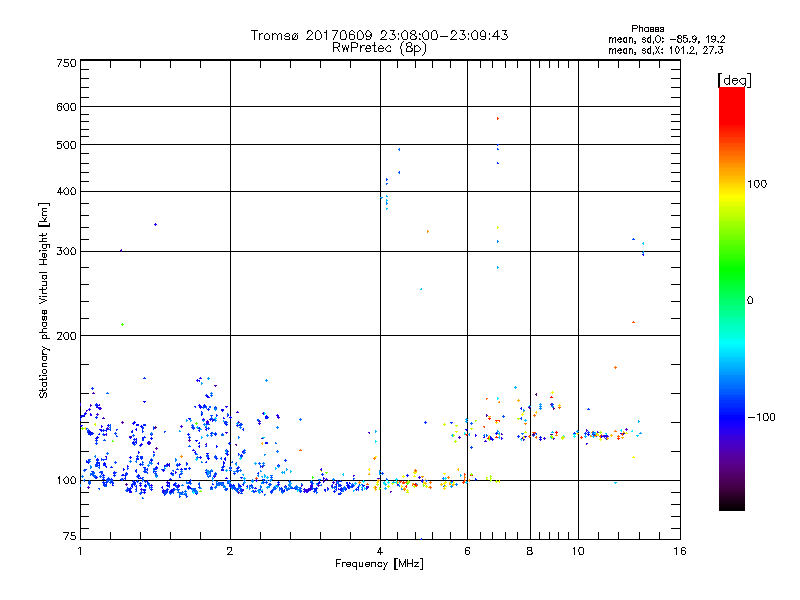Image resolution: width=800 pixels, height=600 pixels.
Task: Click the y-axis tick label '300'
Action: 66,252
